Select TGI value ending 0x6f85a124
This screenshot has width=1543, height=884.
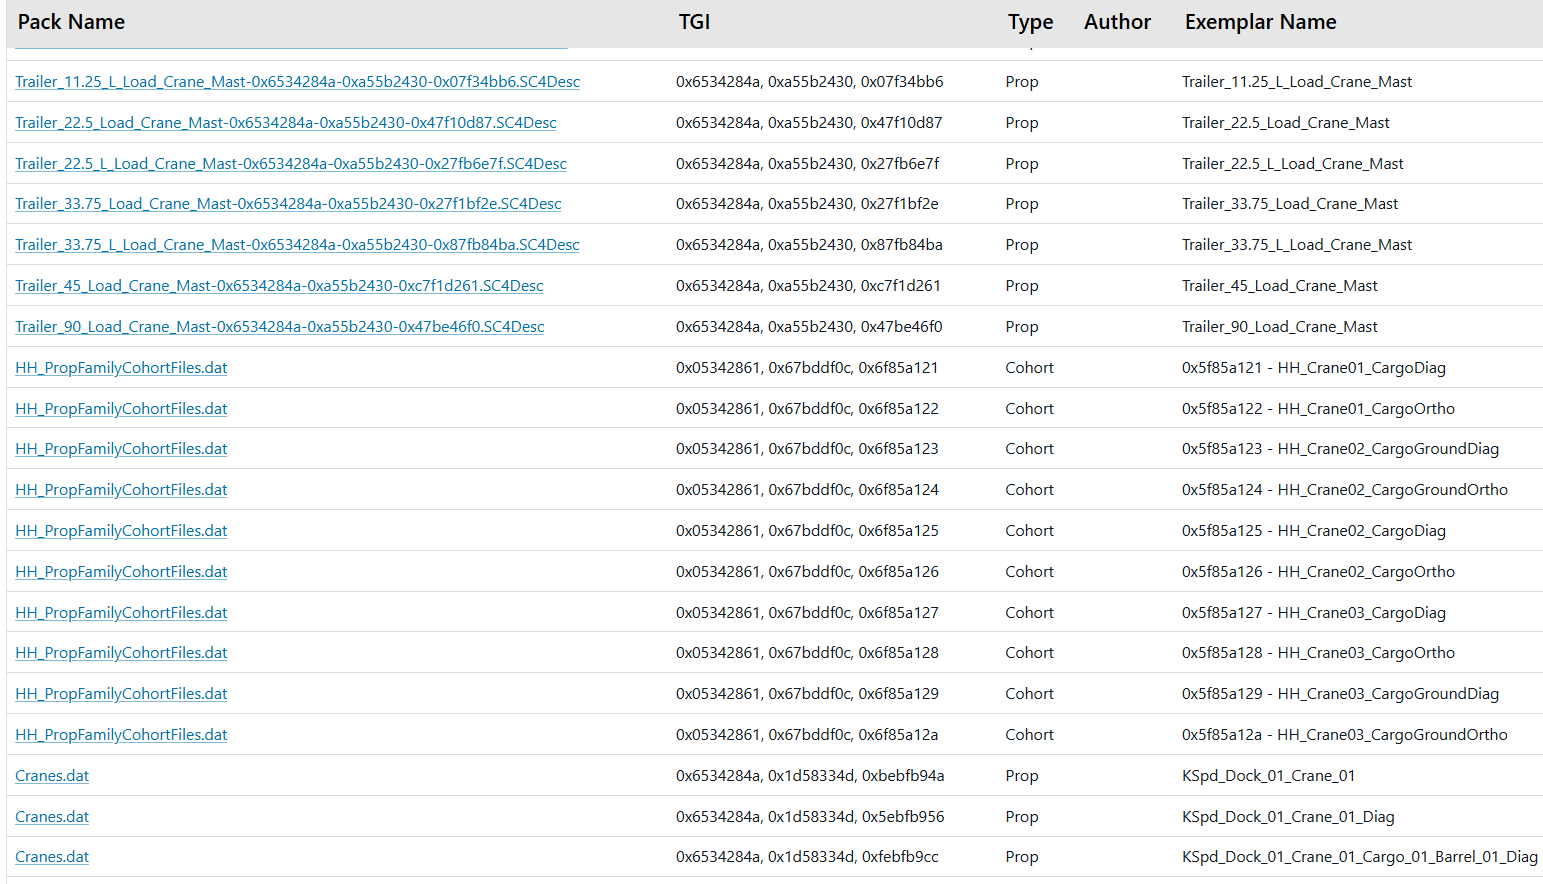[x=807, y=490]
